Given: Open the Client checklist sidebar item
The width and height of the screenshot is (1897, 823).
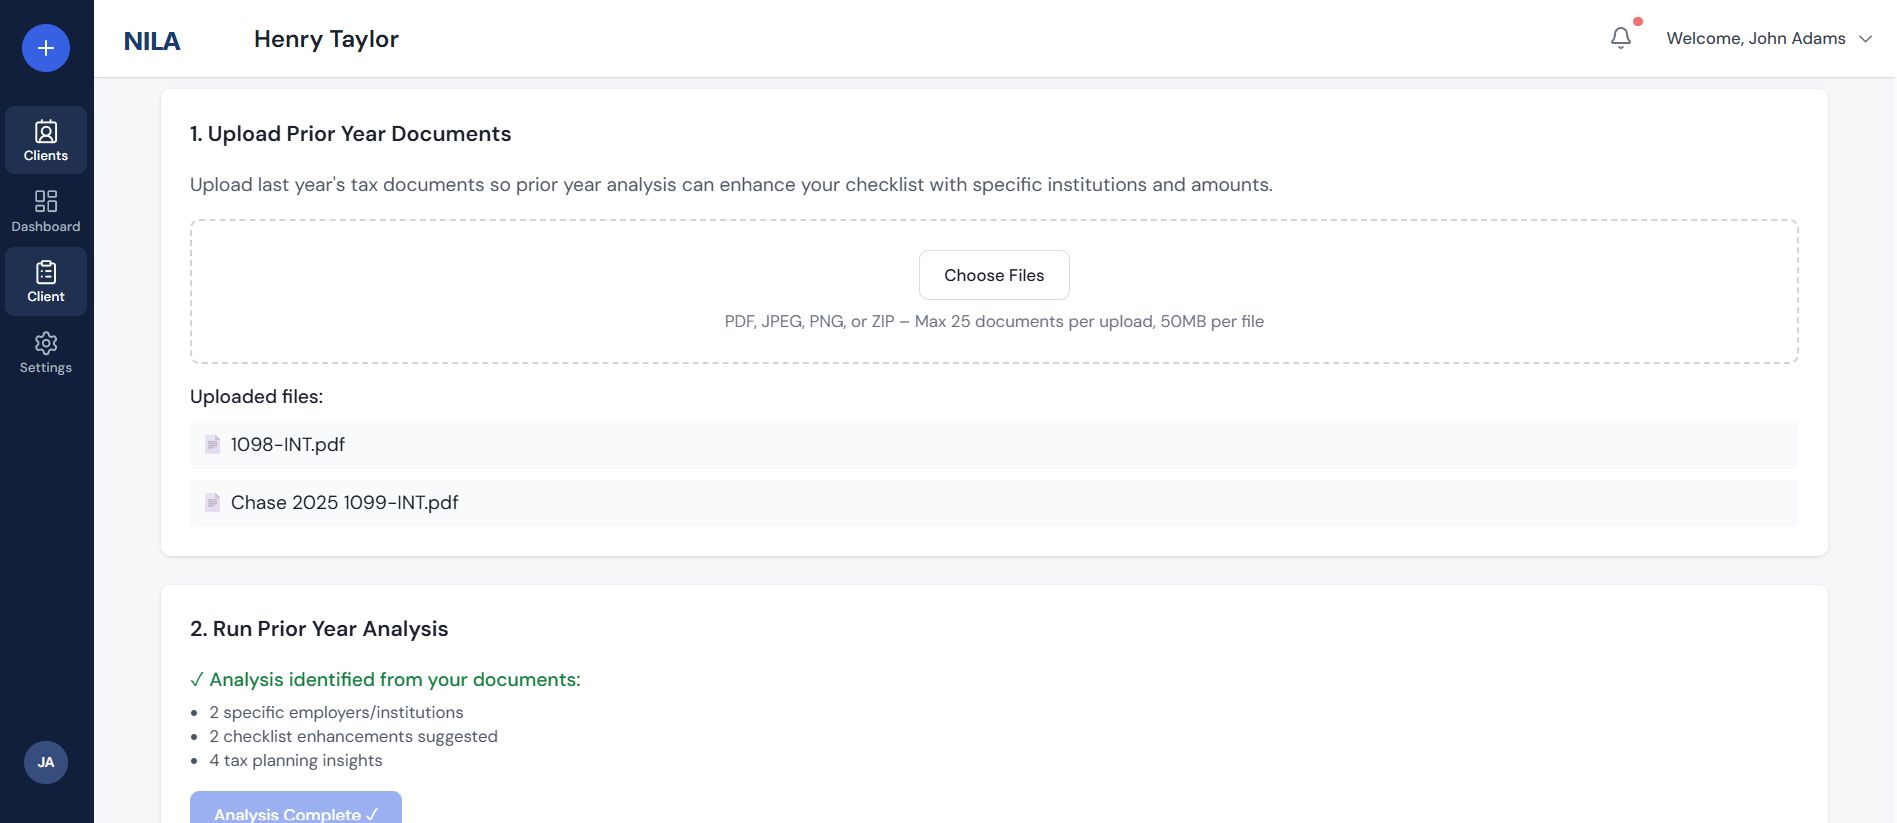Looking at the screenshot, I should click(46, 282).
